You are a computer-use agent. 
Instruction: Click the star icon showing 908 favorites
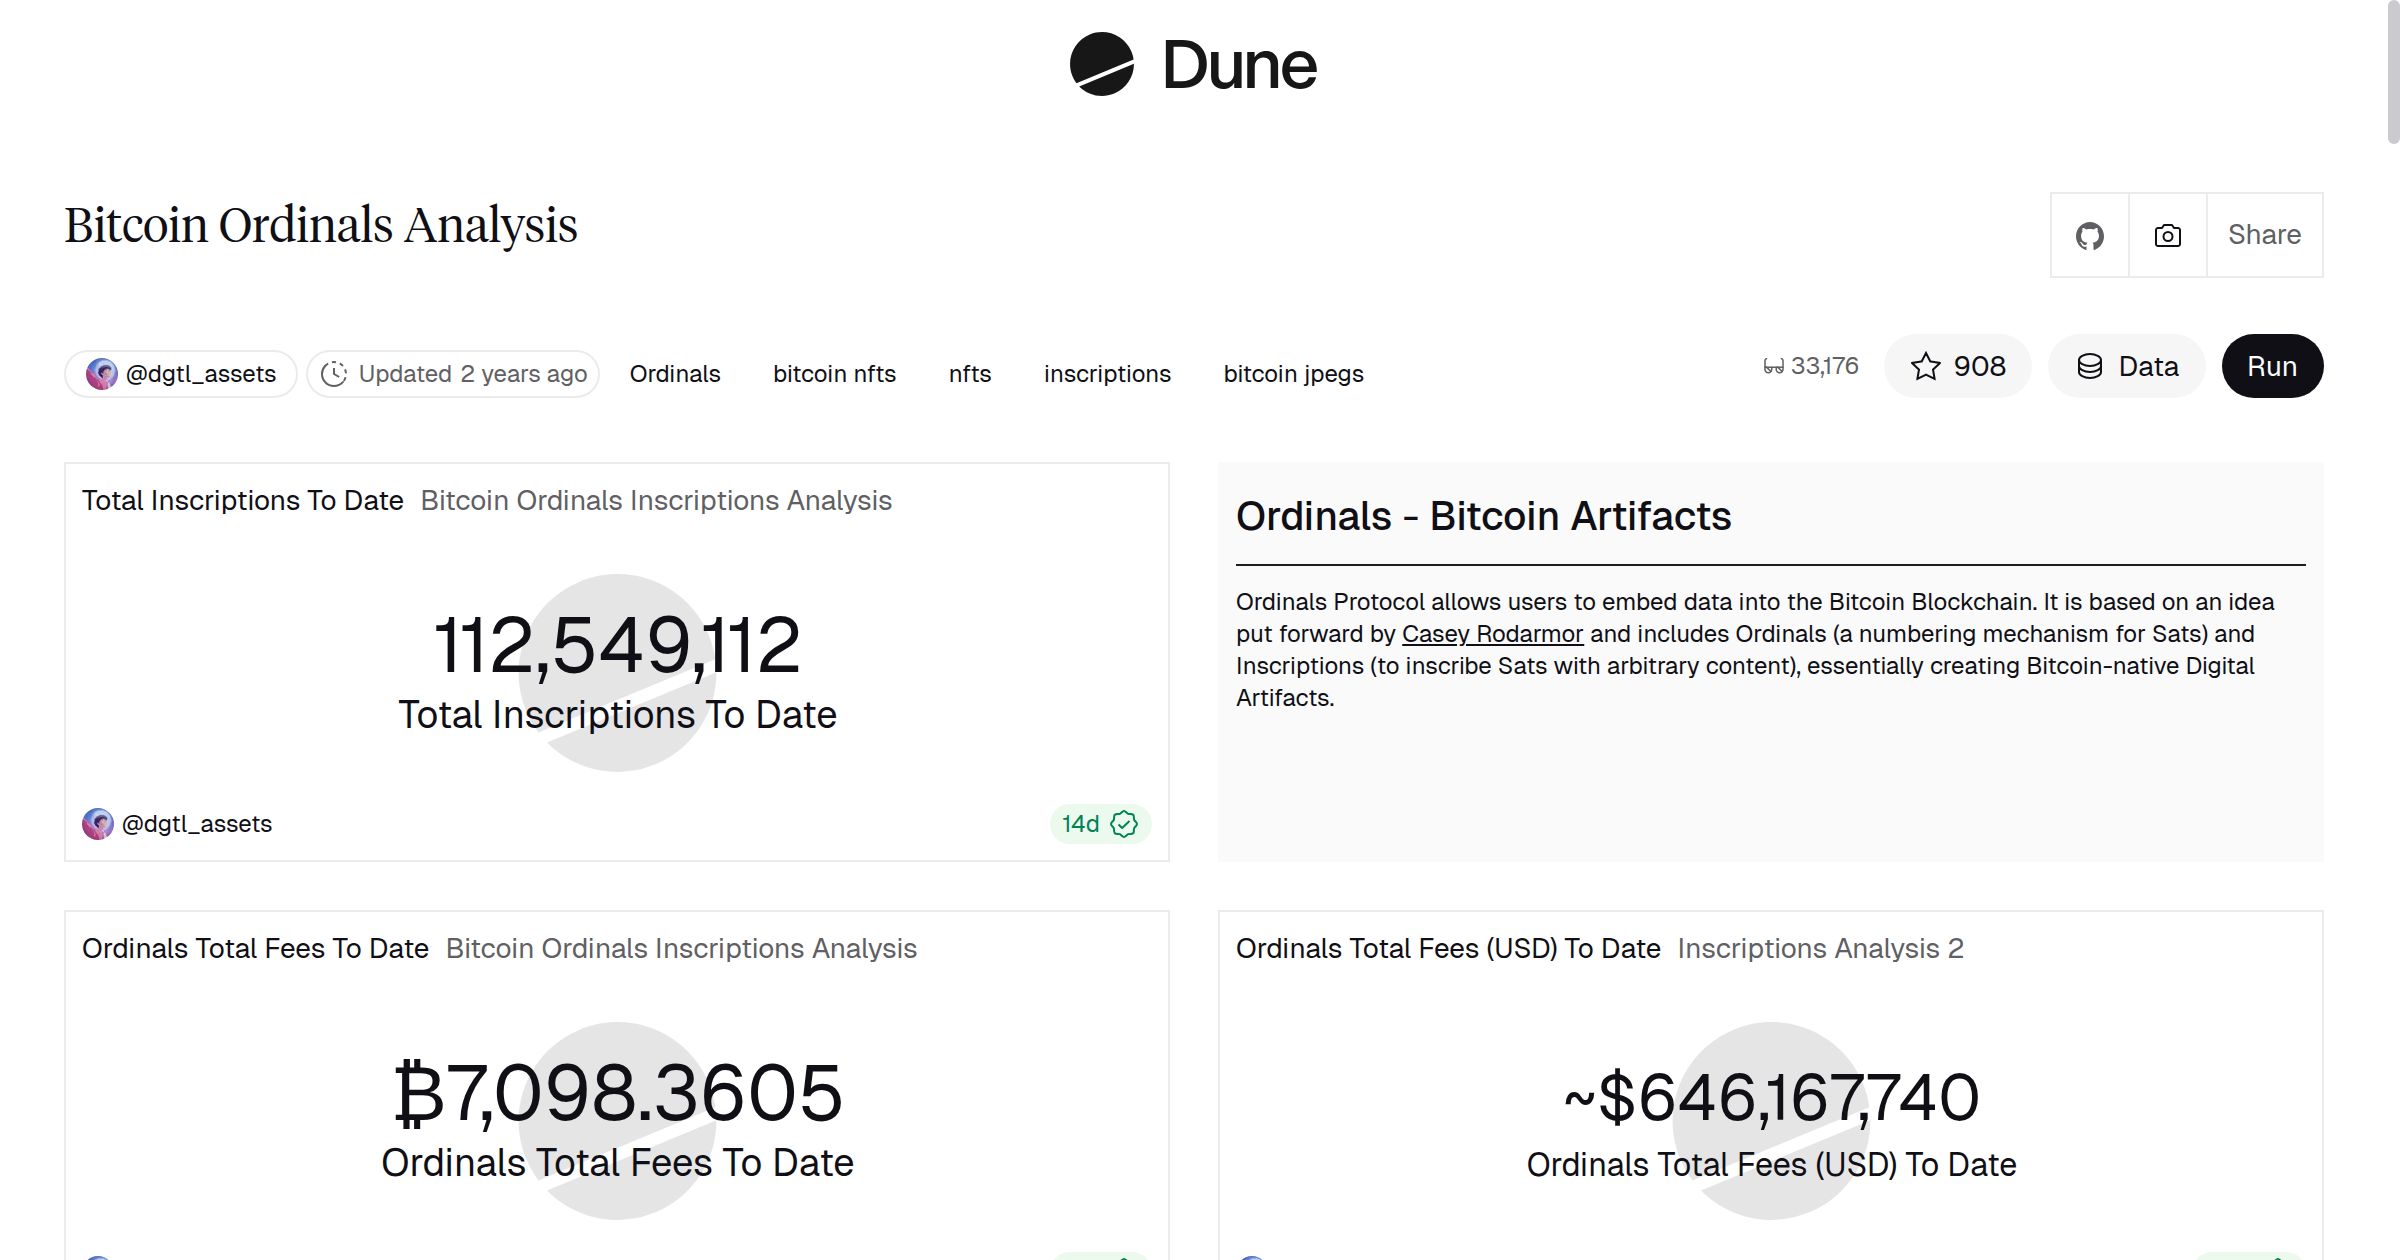1925,366
